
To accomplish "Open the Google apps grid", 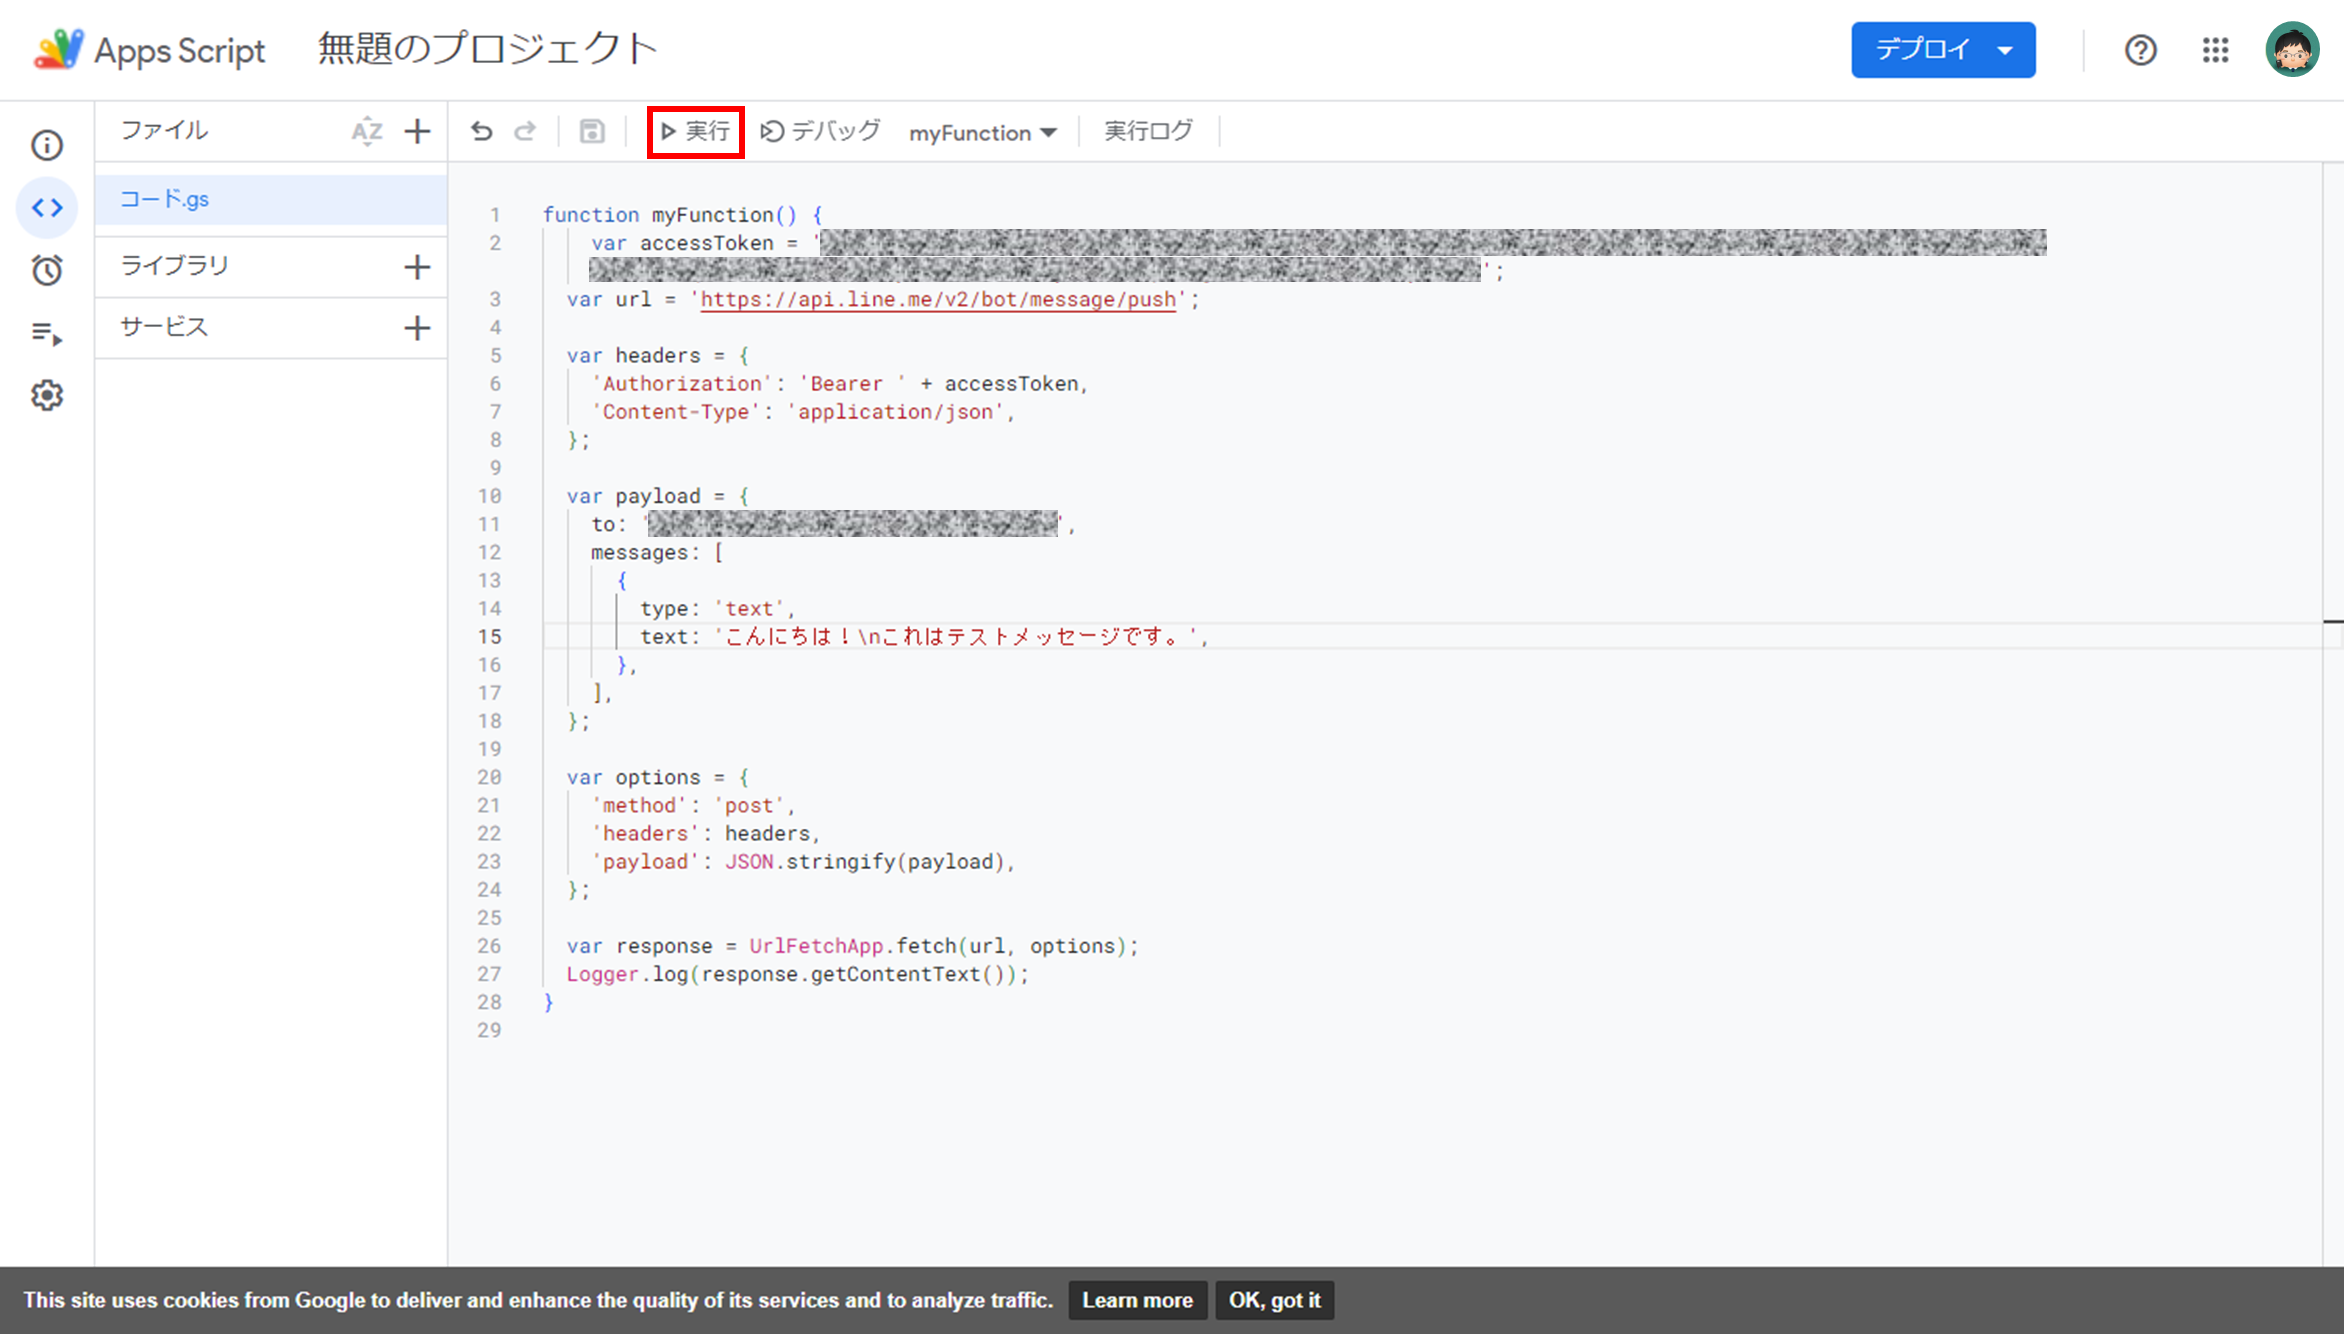I will coord(2216,49).
